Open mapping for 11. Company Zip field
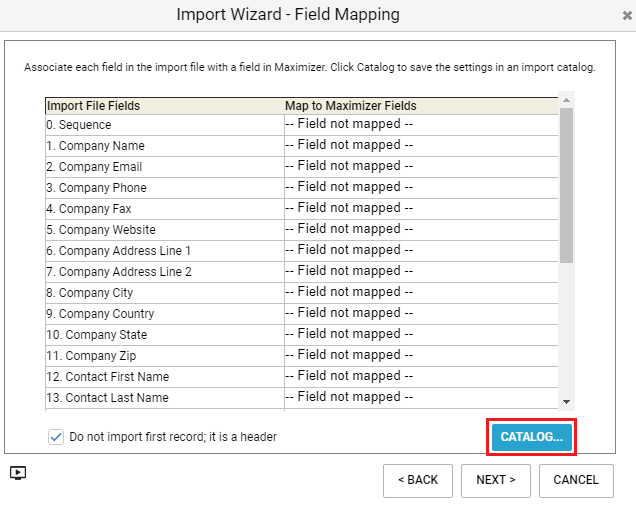 click(421, 356)
